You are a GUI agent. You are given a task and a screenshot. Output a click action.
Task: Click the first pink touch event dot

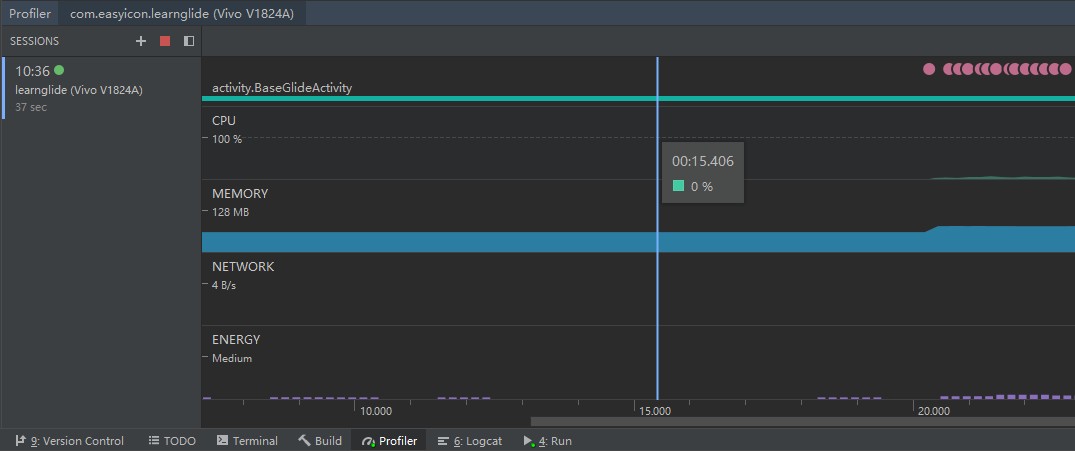[x=929, y=69]
